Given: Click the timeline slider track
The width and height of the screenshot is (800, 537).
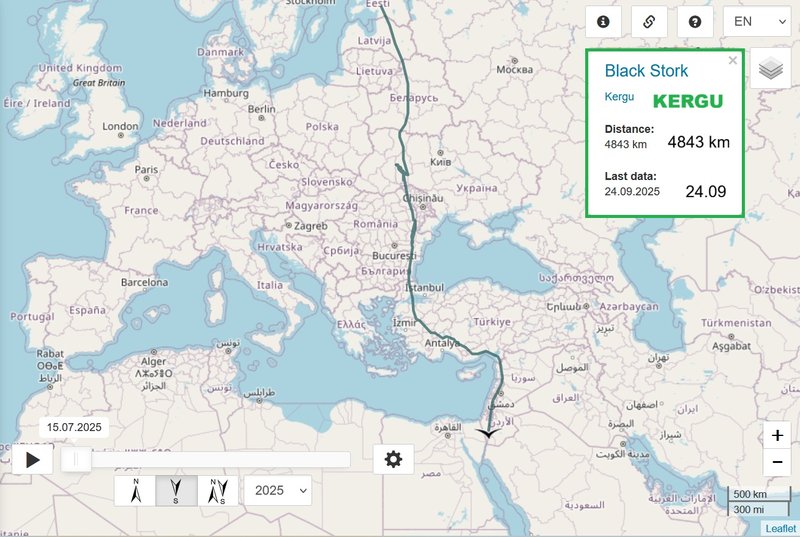Looking at the screenshot, I should click(x=206, y=459).
